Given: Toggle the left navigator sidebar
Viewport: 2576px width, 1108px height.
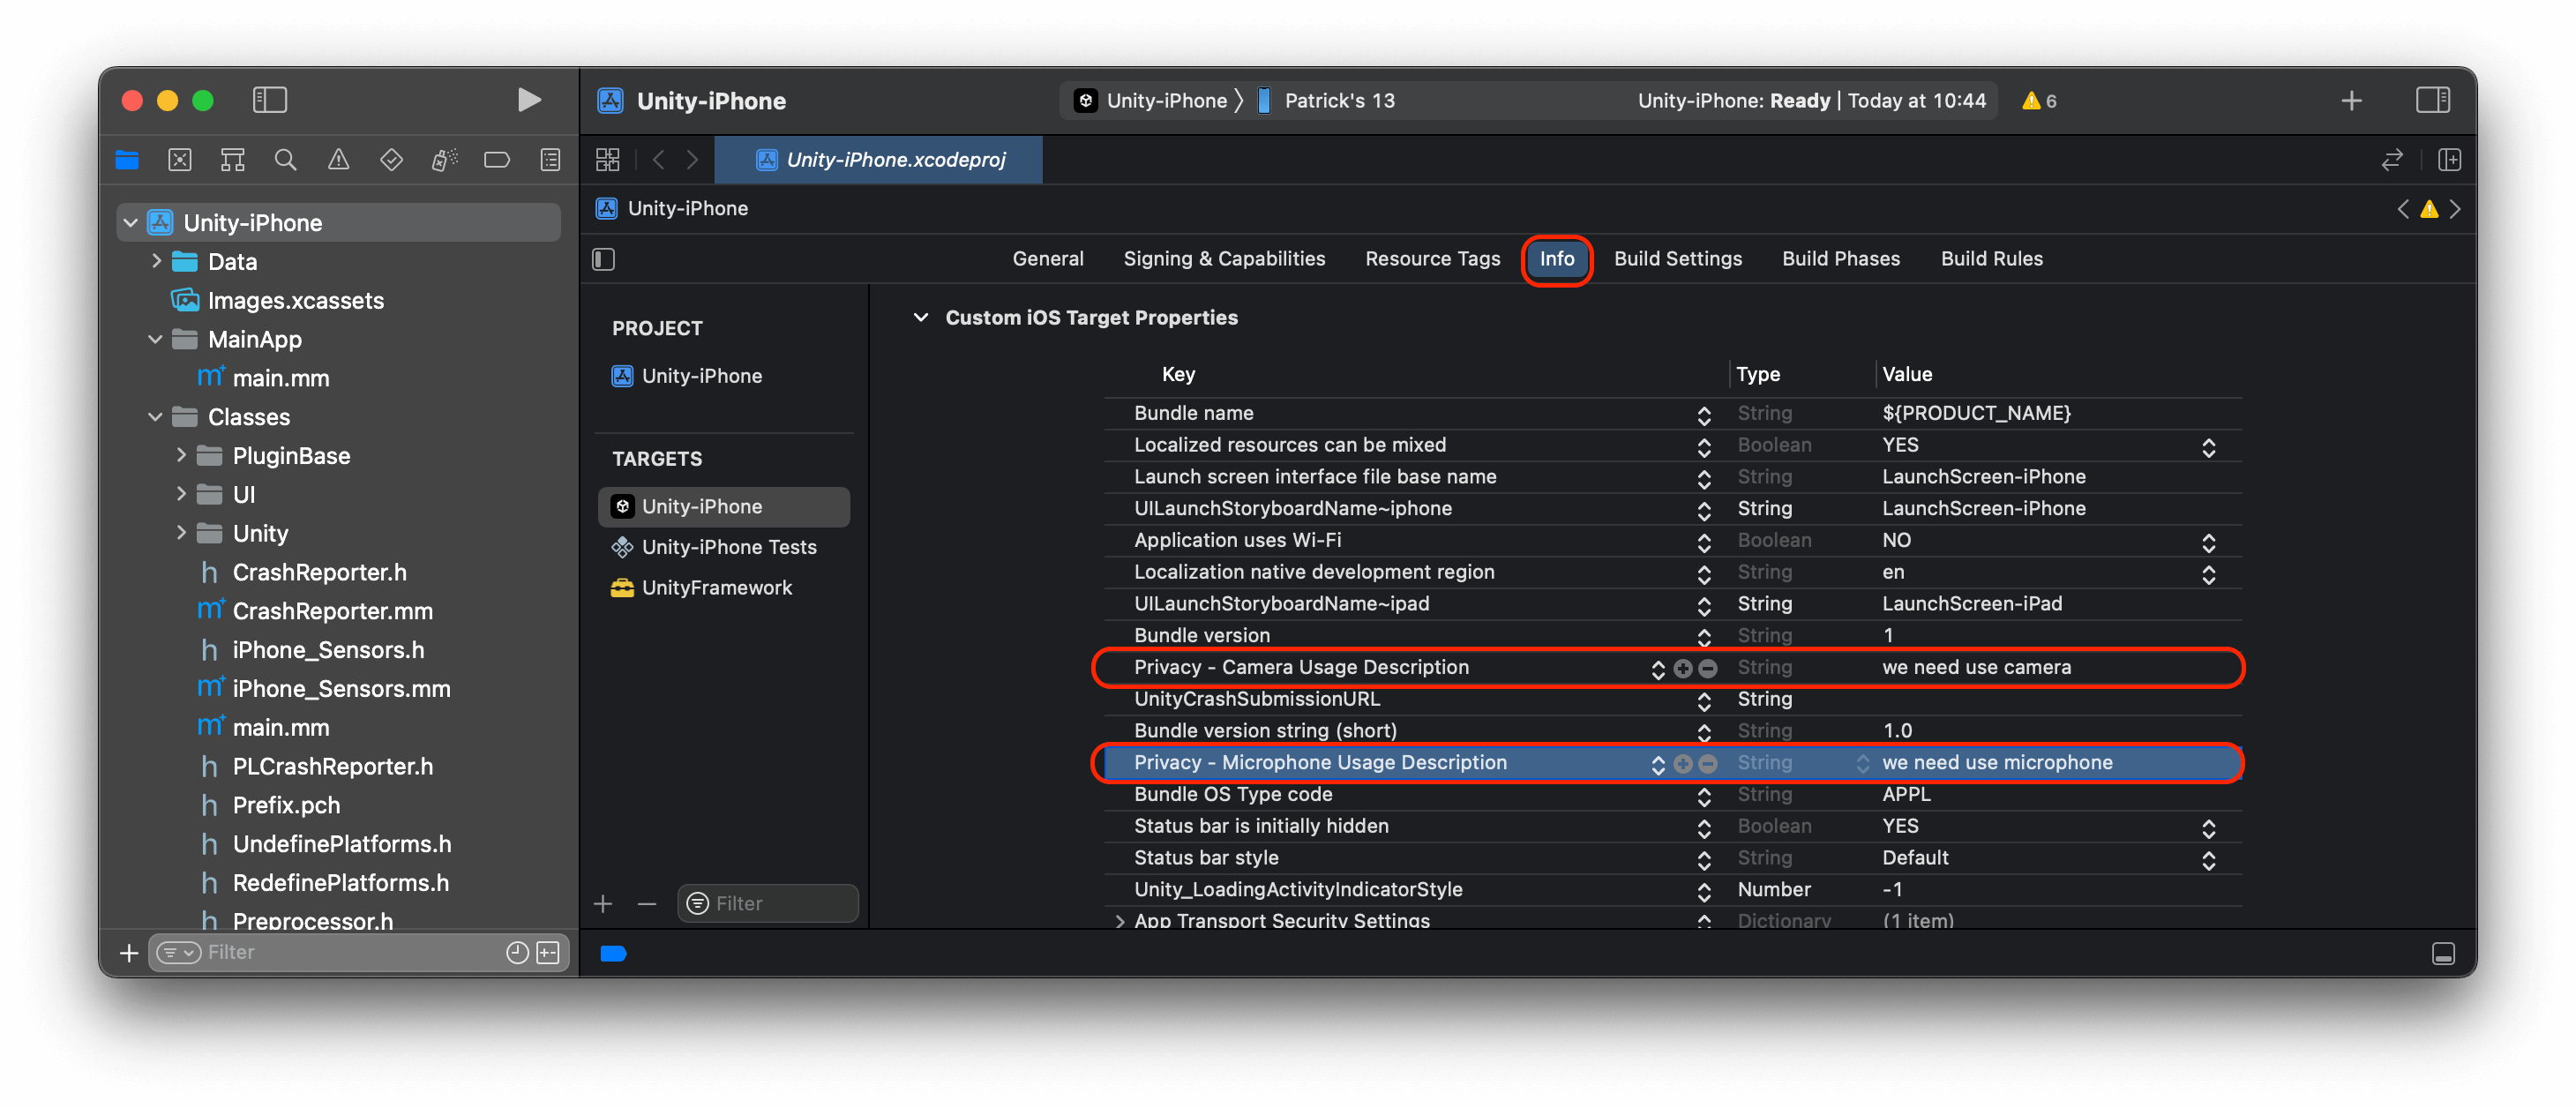Looking at the screenshot, I should pyautogui.click(x=270, y=100).
